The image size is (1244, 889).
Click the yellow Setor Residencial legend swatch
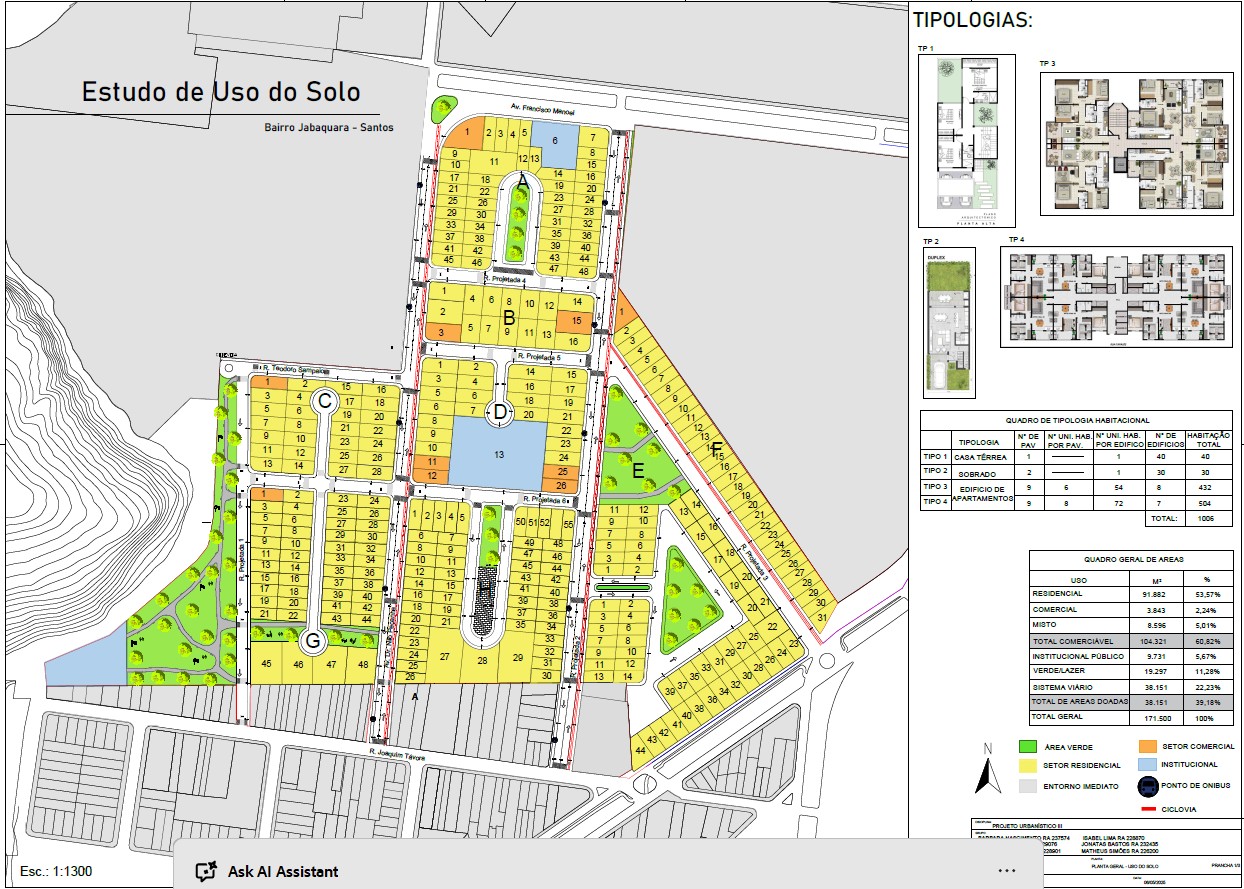pos(1027,766)
